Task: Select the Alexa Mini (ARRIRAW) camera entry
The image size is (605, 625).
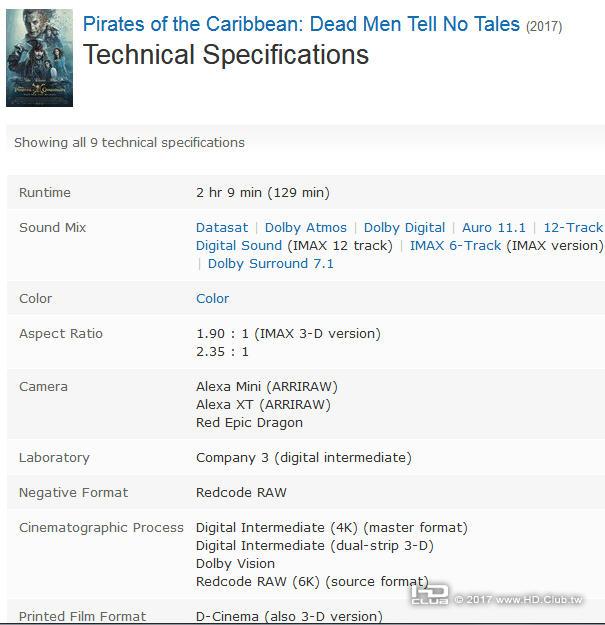Action: click(x=267, y=386)
